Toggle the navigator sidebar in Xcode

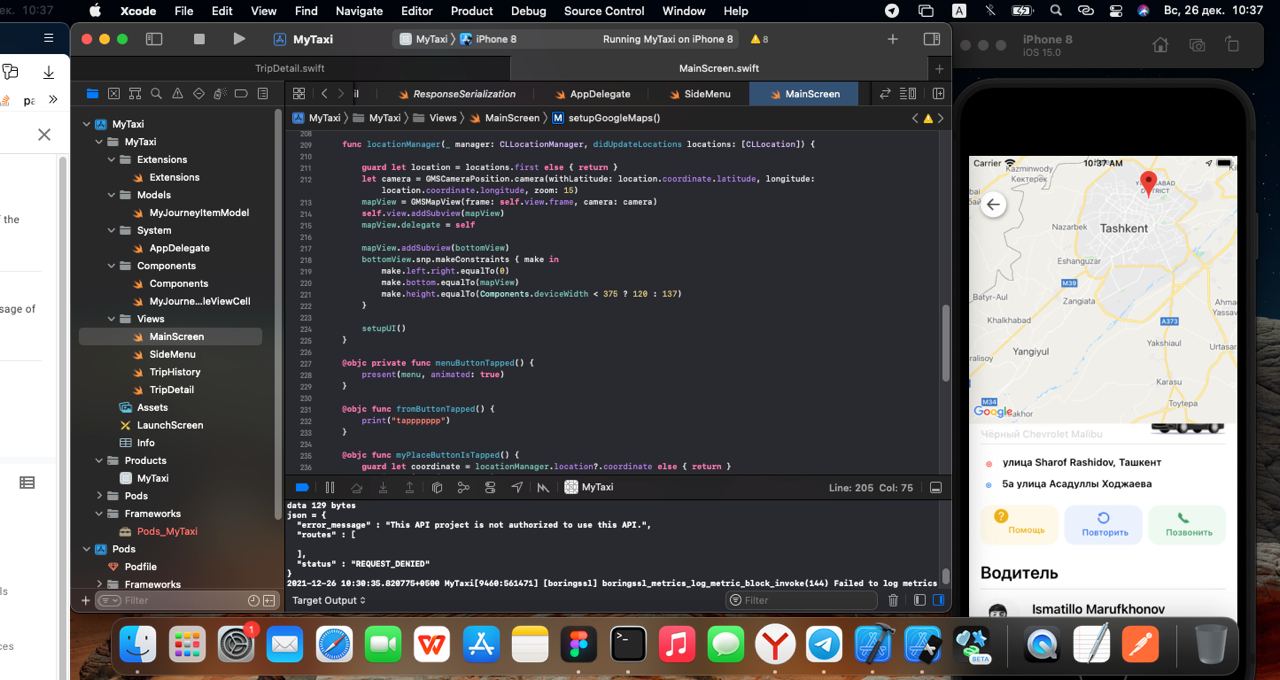(x=154, y=39)
